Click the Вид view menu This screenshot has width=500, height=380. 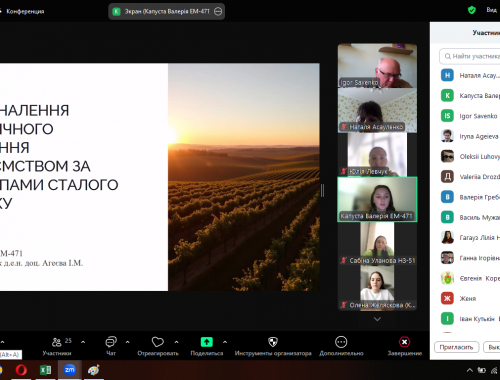click(492, 10)
